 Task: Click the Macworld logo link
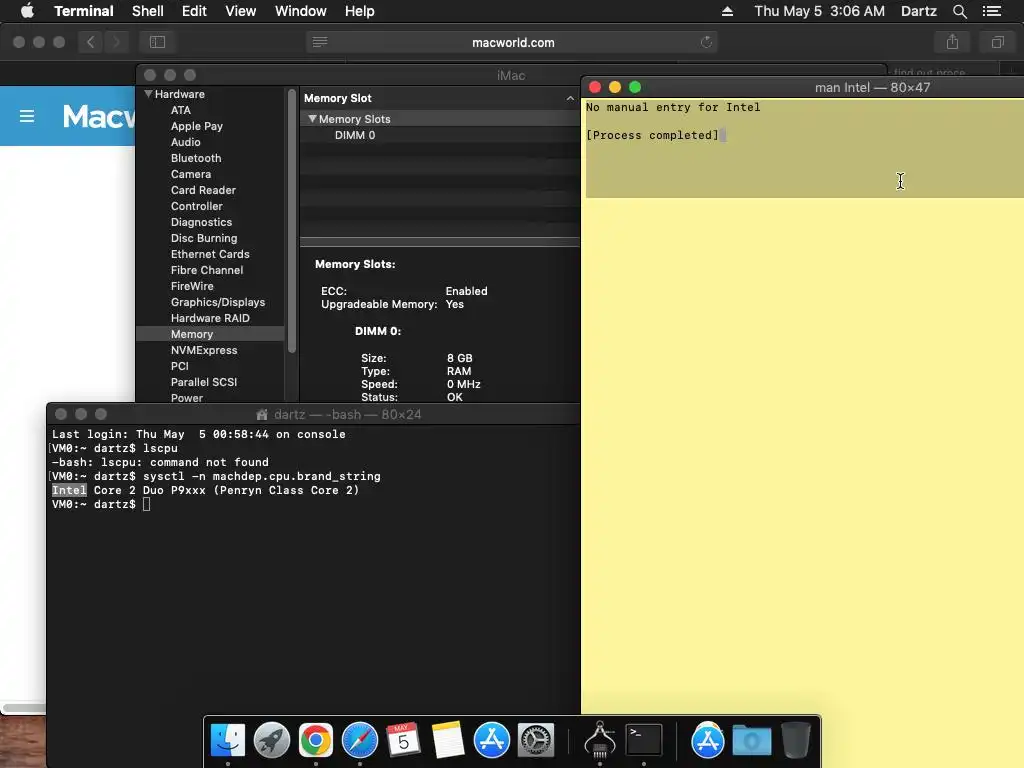(x=99, y=116)
